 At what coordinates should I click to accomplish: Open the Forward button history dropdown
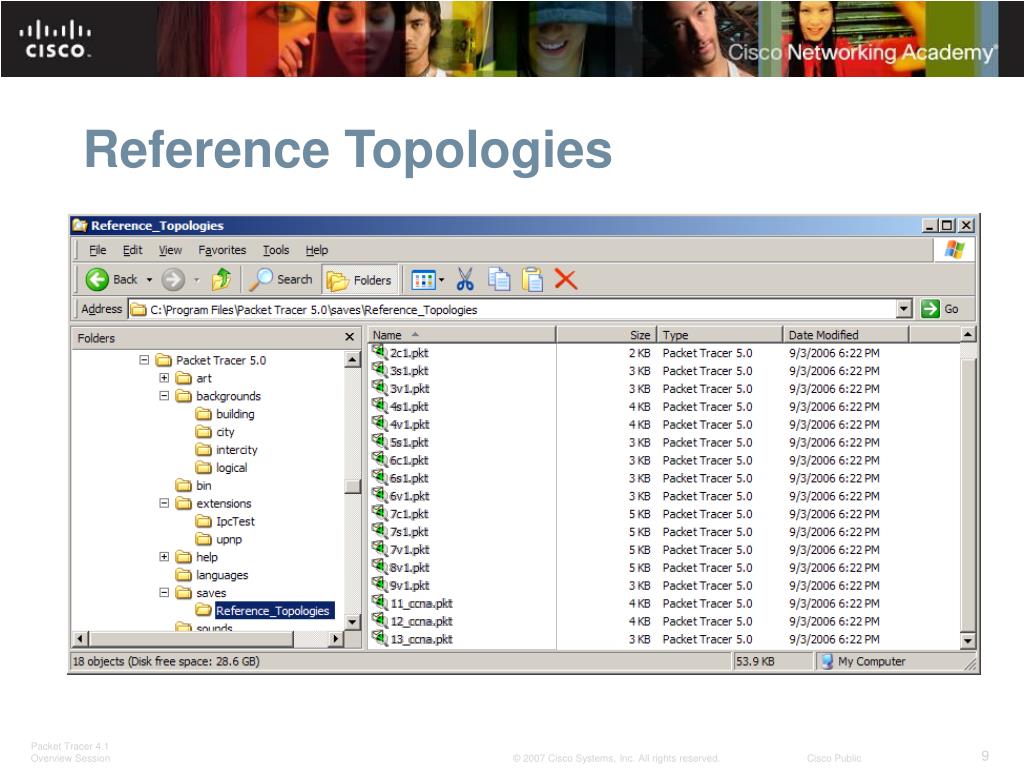(197, 280)
